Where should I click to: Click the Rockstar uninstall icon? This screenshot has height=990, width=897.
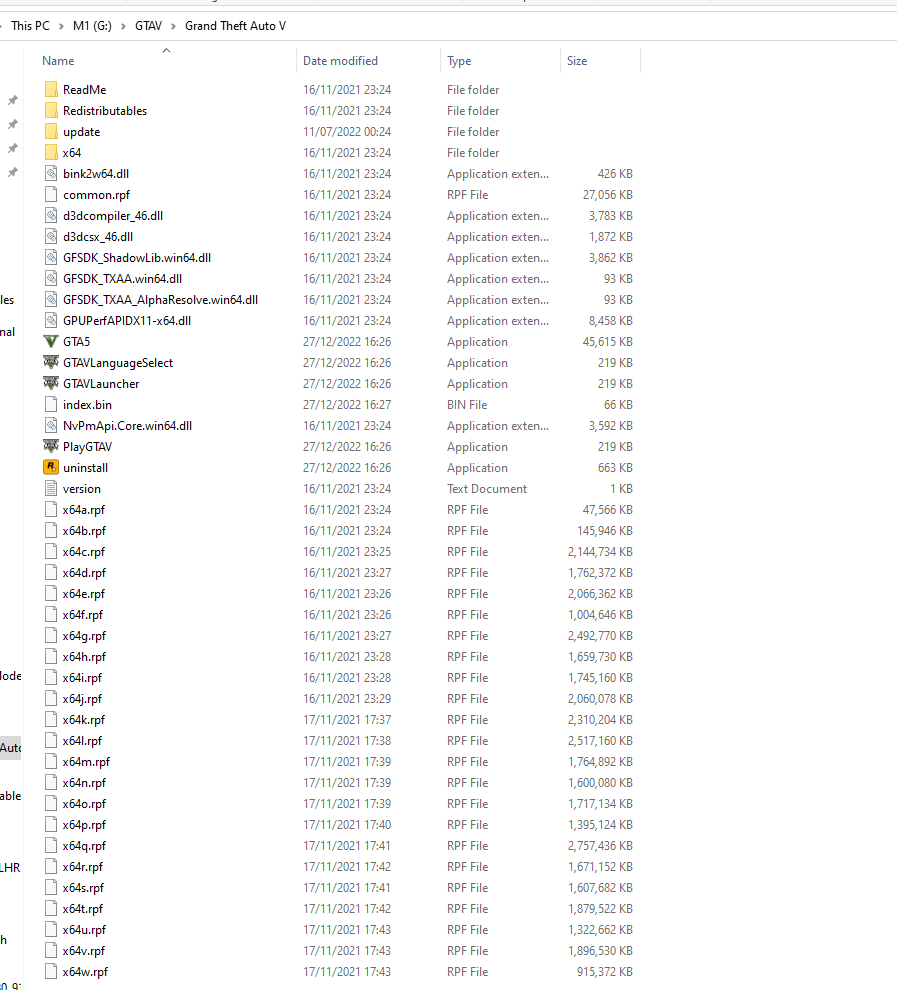51,467
